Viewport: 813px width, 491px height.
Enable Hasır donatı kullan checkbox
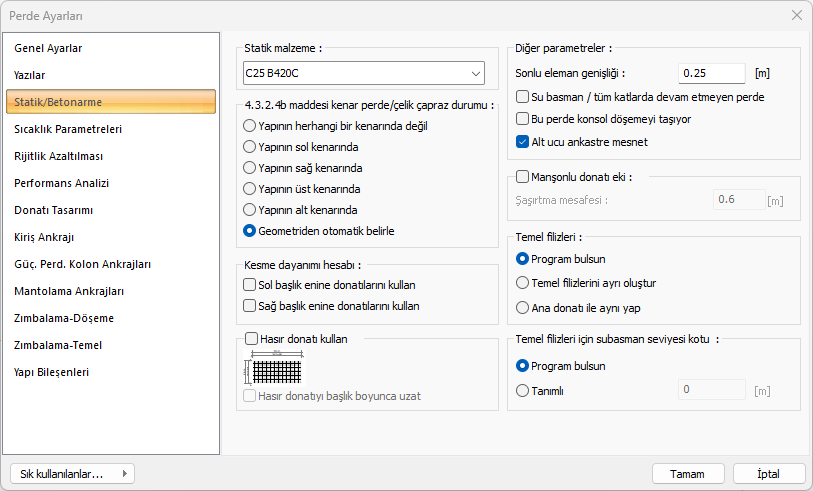(x=251, y=339)
